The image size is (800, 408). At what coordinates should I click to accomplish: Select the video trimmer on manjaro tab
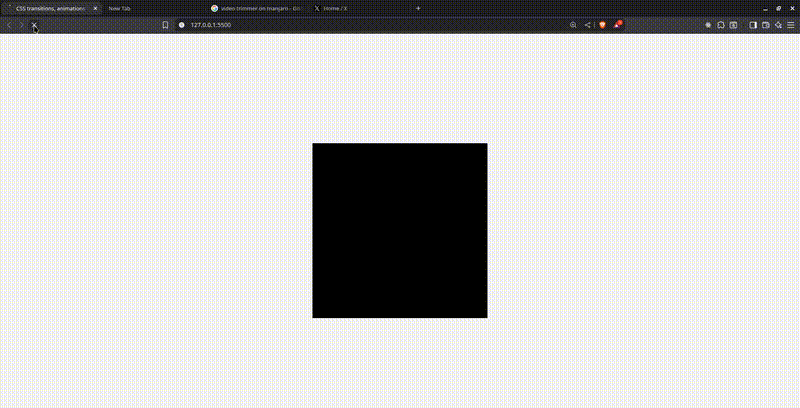[255, 7]
